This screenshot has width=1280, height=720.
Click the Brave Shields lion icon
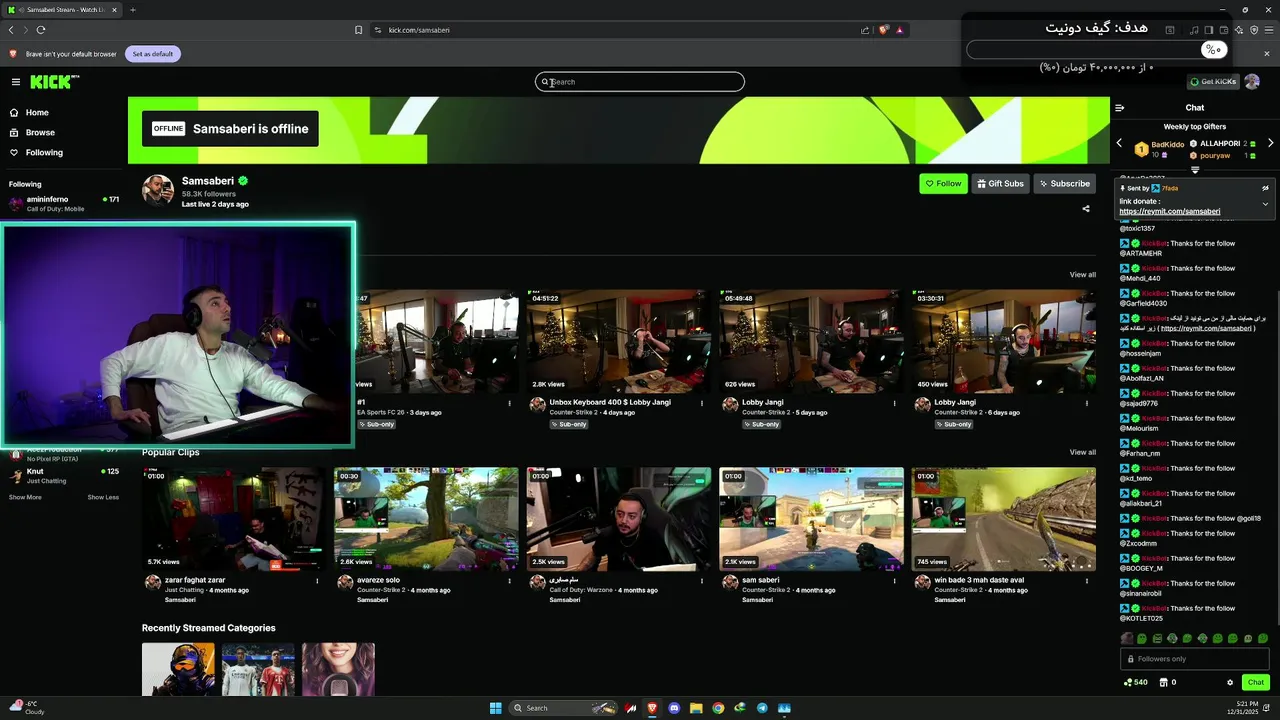point(883,30)
